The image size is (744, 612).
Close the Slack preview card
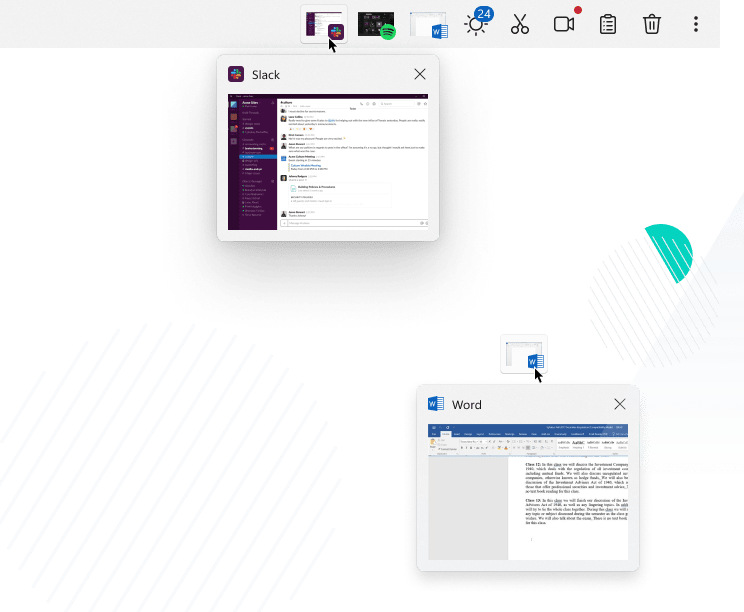(x=420, y=74)
